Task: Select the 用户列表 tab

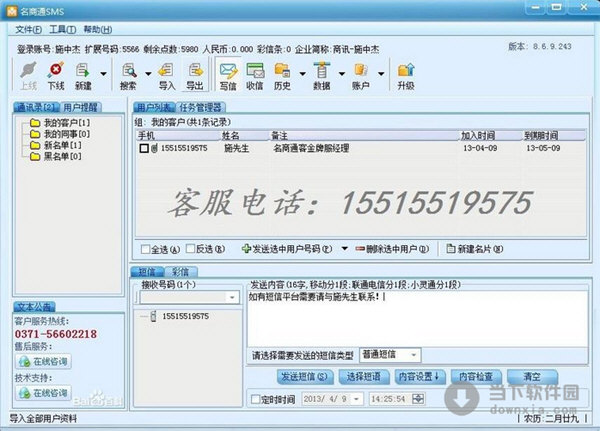Action: 154,108
